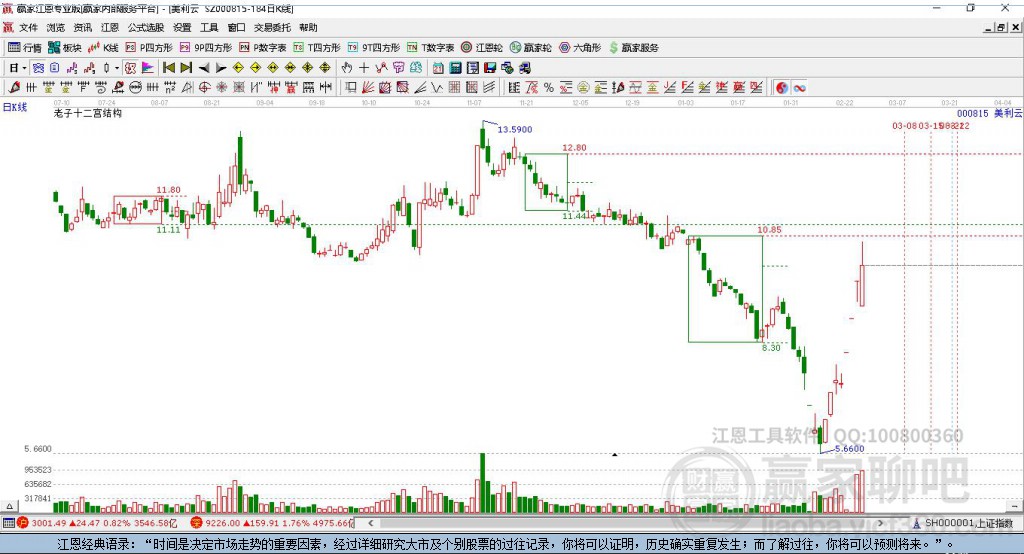Select the red pencil drawing tool

coord(14,88)
